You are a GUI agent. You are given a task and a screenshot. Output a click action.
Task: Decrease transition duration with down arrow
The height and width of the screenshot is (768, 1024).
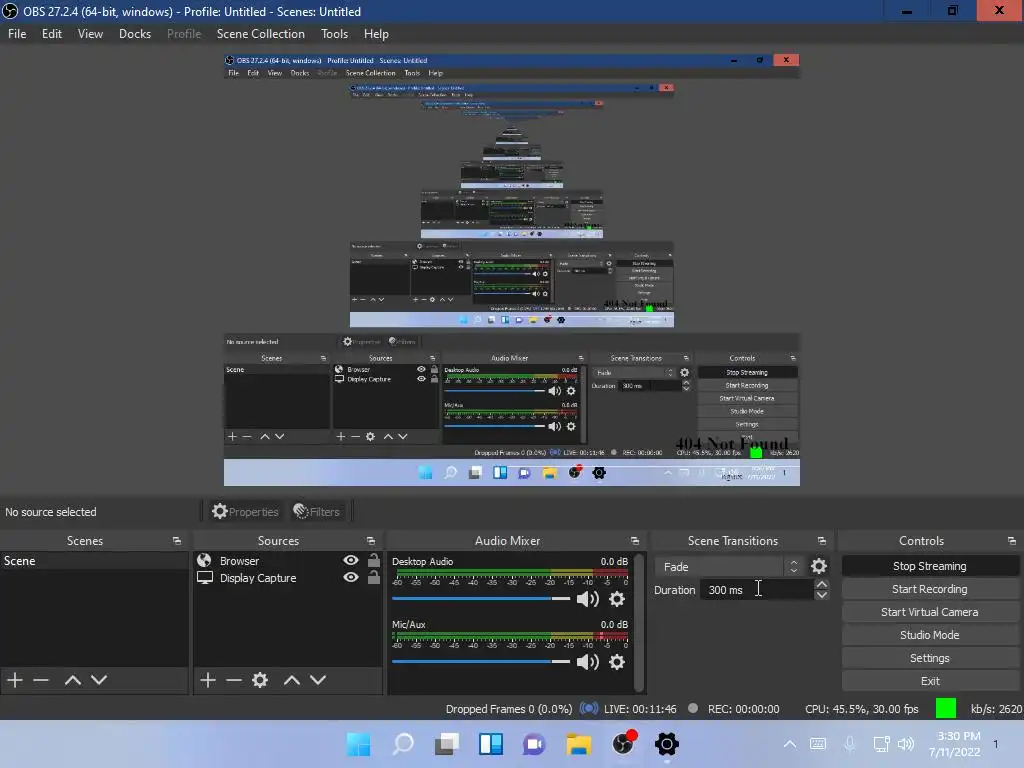(x=822, y=595)
